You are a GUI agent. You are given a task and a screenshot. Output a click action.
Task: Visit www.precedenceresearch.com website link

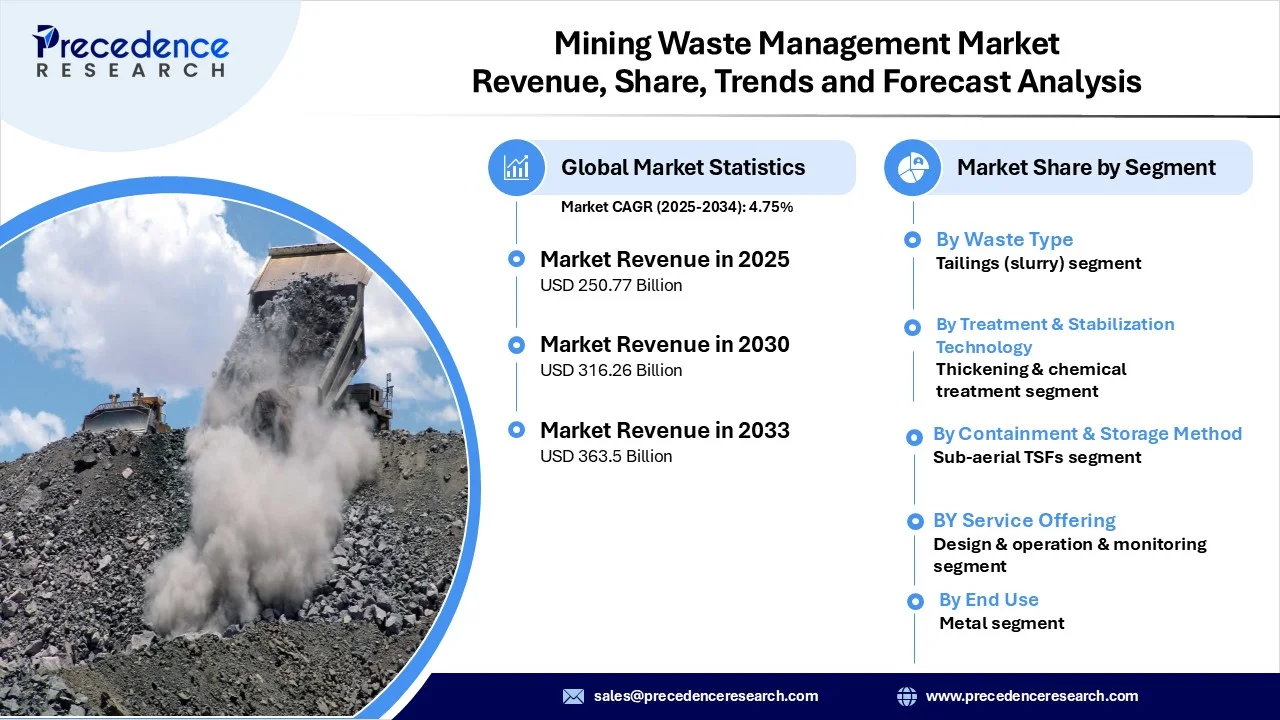click(x=1031, y=696)
